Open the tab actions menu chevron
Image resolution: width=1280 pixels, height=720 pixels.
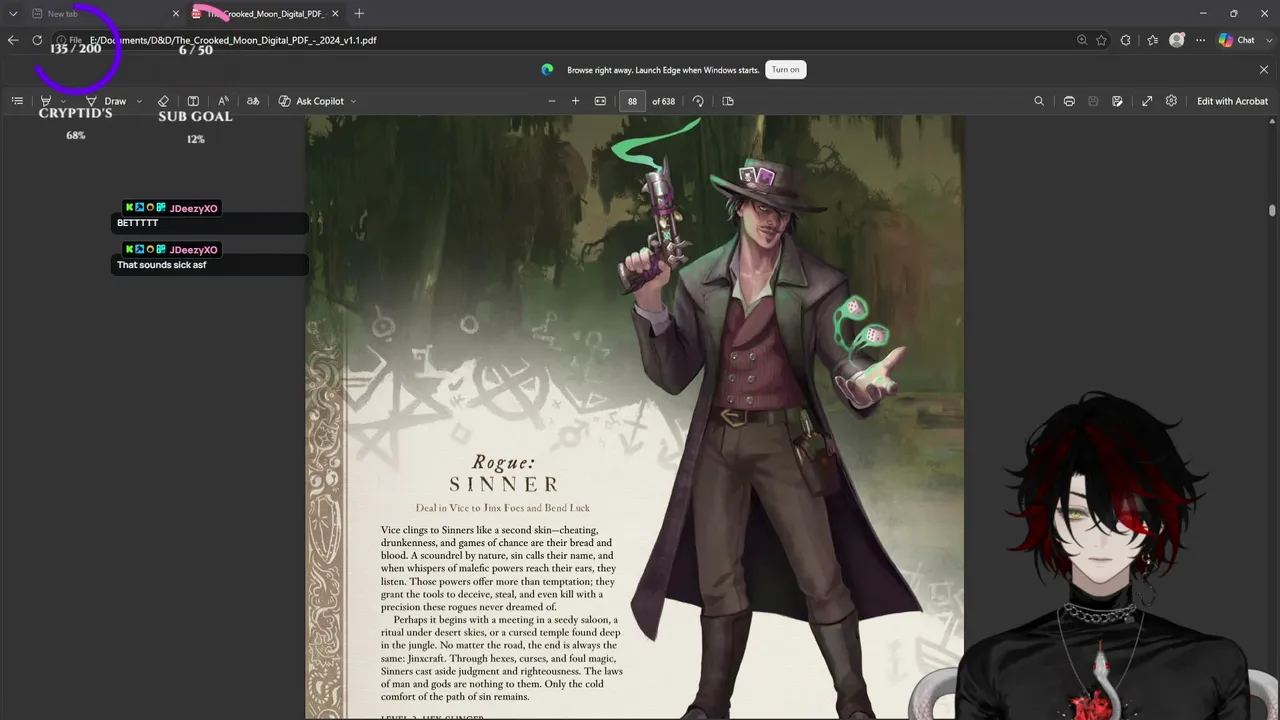13,14
